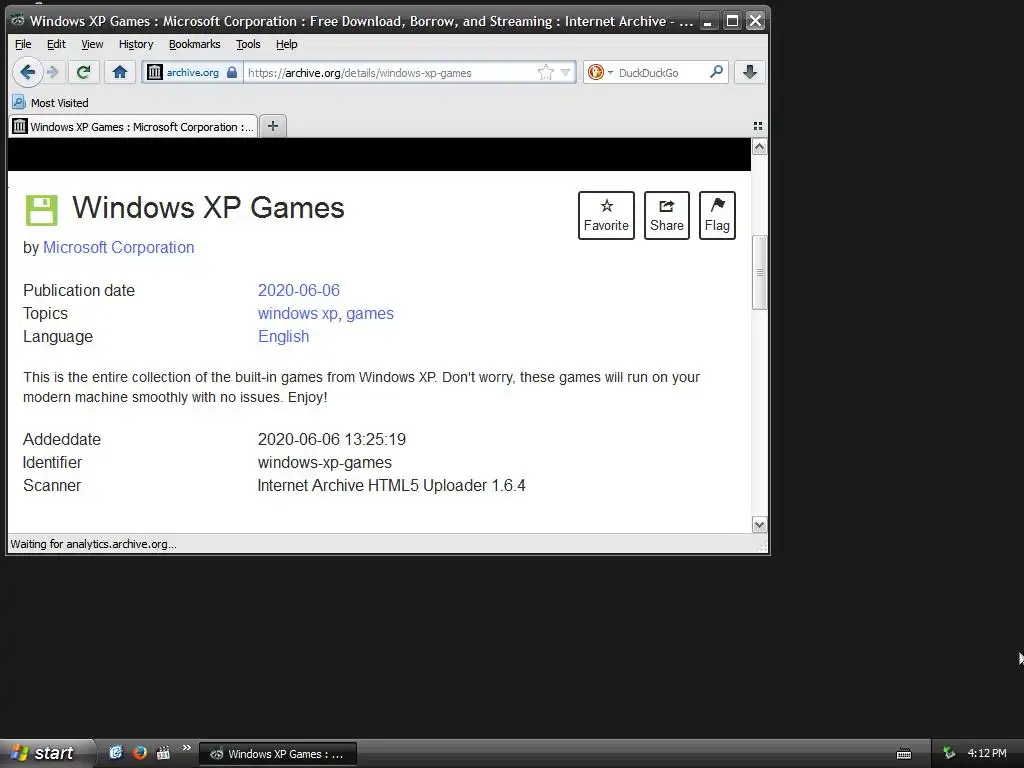Viewport: 1024px width, 768px height.
Task: Launch Firefox from quick launch
Action: 140,753
